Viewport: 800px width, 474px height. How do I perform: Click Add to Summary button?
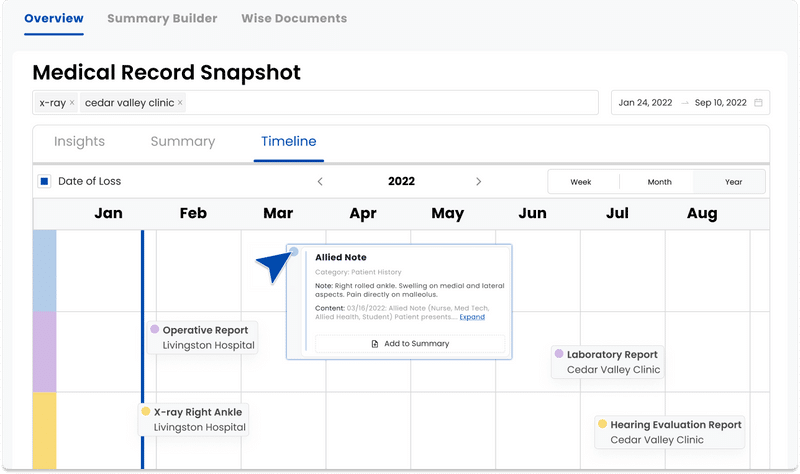coord(410,343)
